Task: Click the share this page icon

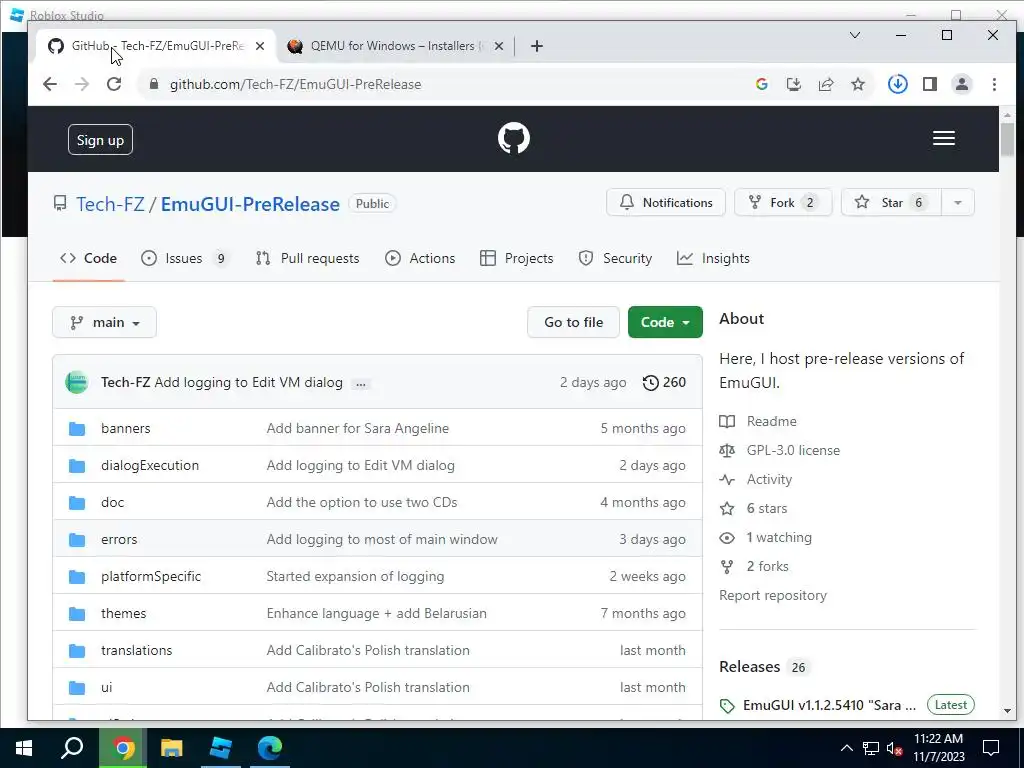Action: pos(826,84)
